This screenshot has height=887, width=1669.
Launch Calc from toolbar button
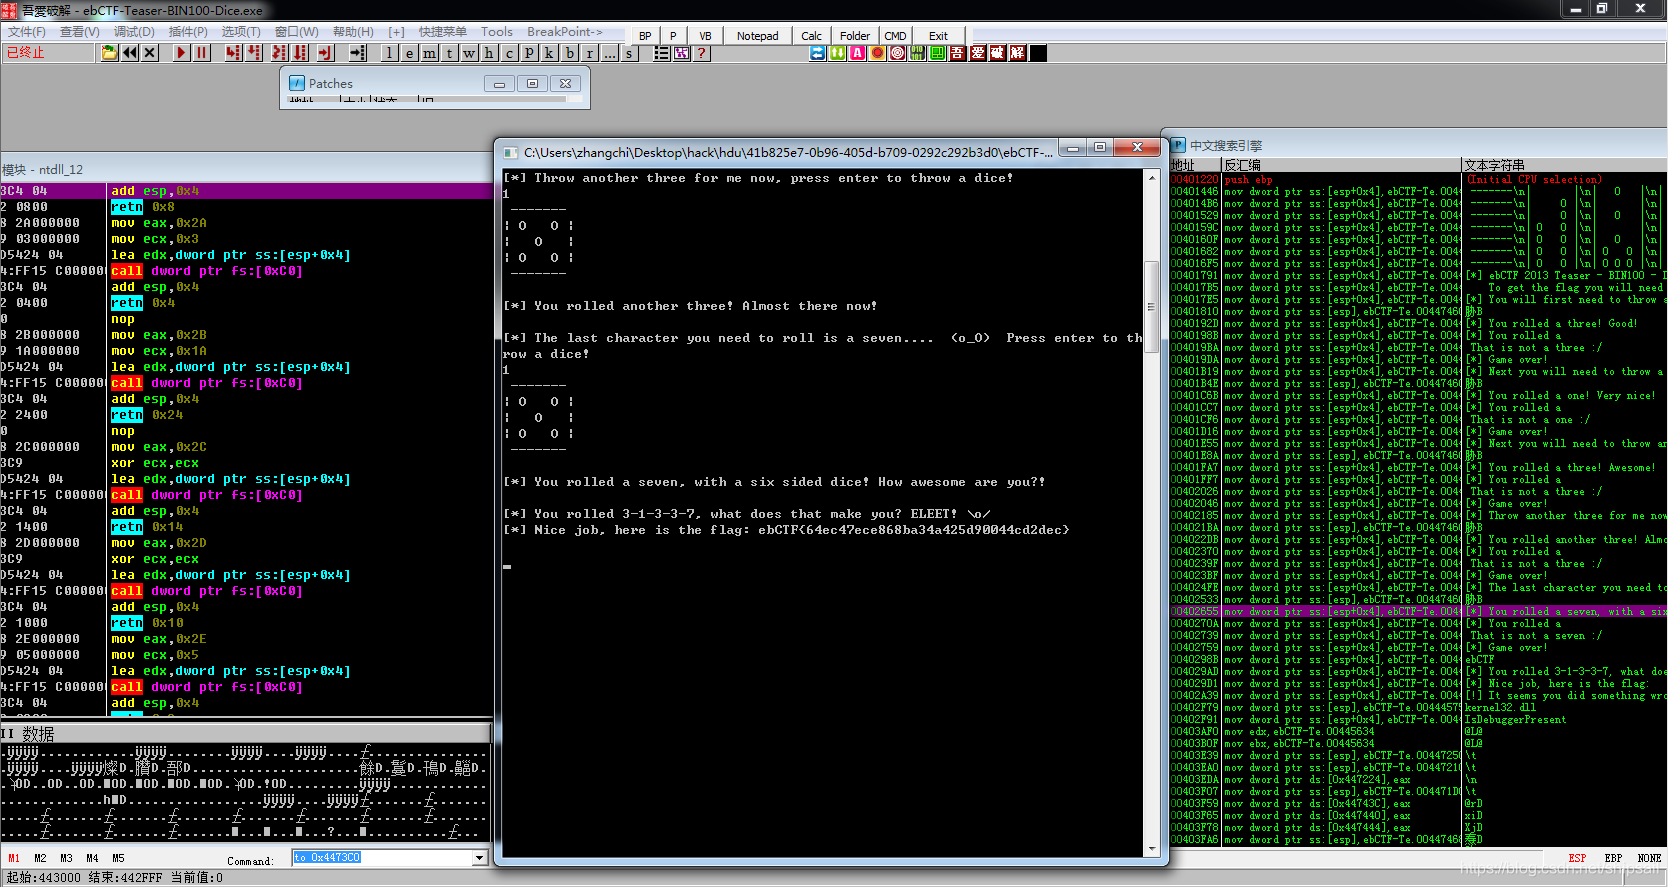[812, 36]
